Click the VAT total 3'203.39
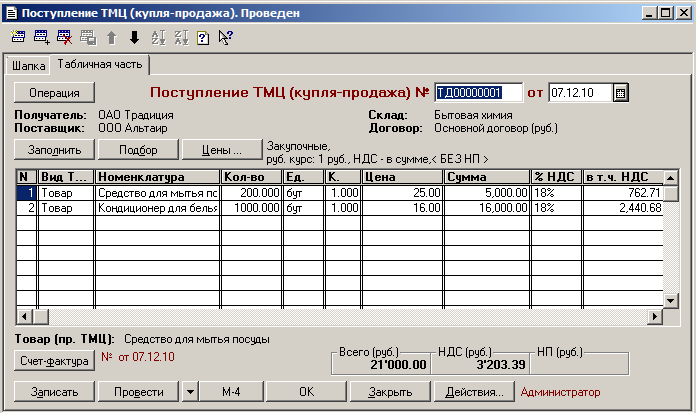The image size is (696, 413). pos(501,365)
